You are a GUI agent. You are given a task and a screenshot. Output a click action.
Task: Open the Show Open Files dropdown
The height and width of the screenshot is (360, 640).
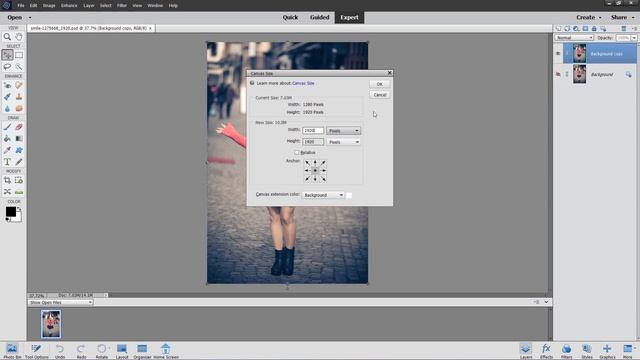coord(60,302)
